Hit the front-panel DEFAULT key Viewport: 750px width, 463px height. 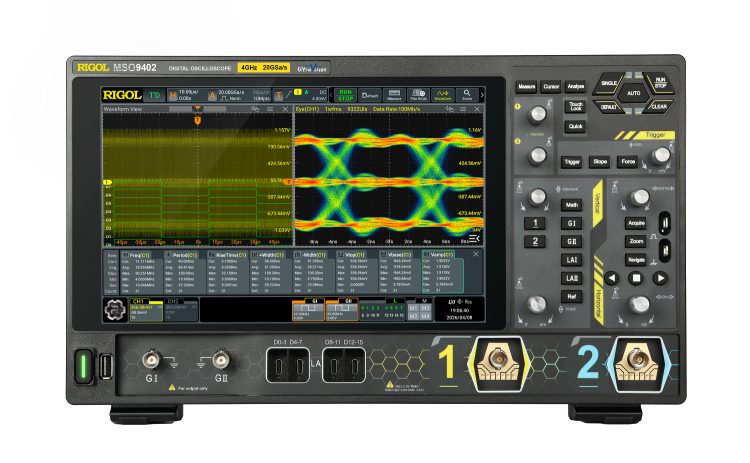pos(608,107)
